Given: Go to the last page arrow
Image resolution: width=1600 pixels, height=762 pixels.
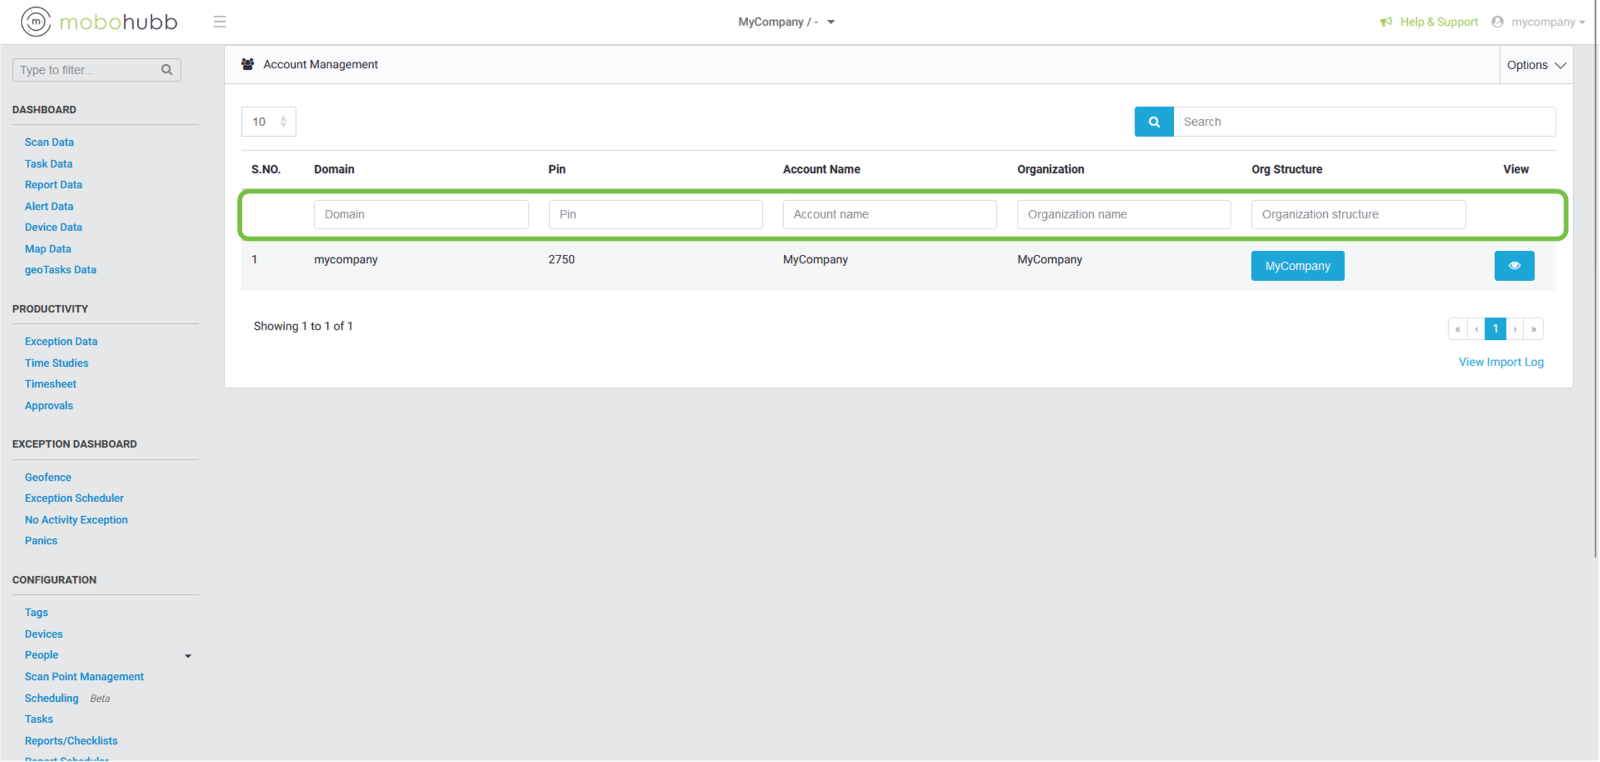Looking at the screenshot, I should tap(1534, 329).
